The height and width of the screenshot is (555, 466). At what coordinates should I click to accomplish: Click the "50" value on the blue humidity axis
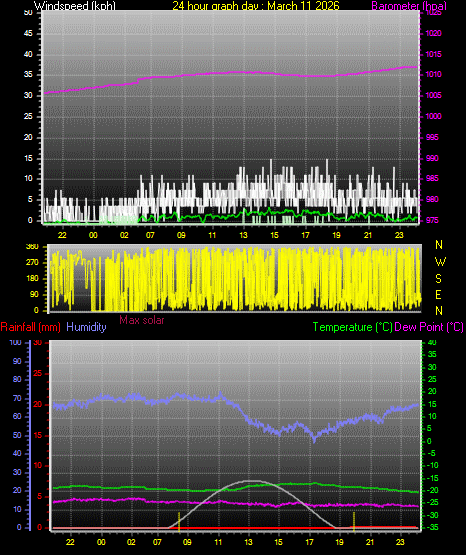click(17, 435)
